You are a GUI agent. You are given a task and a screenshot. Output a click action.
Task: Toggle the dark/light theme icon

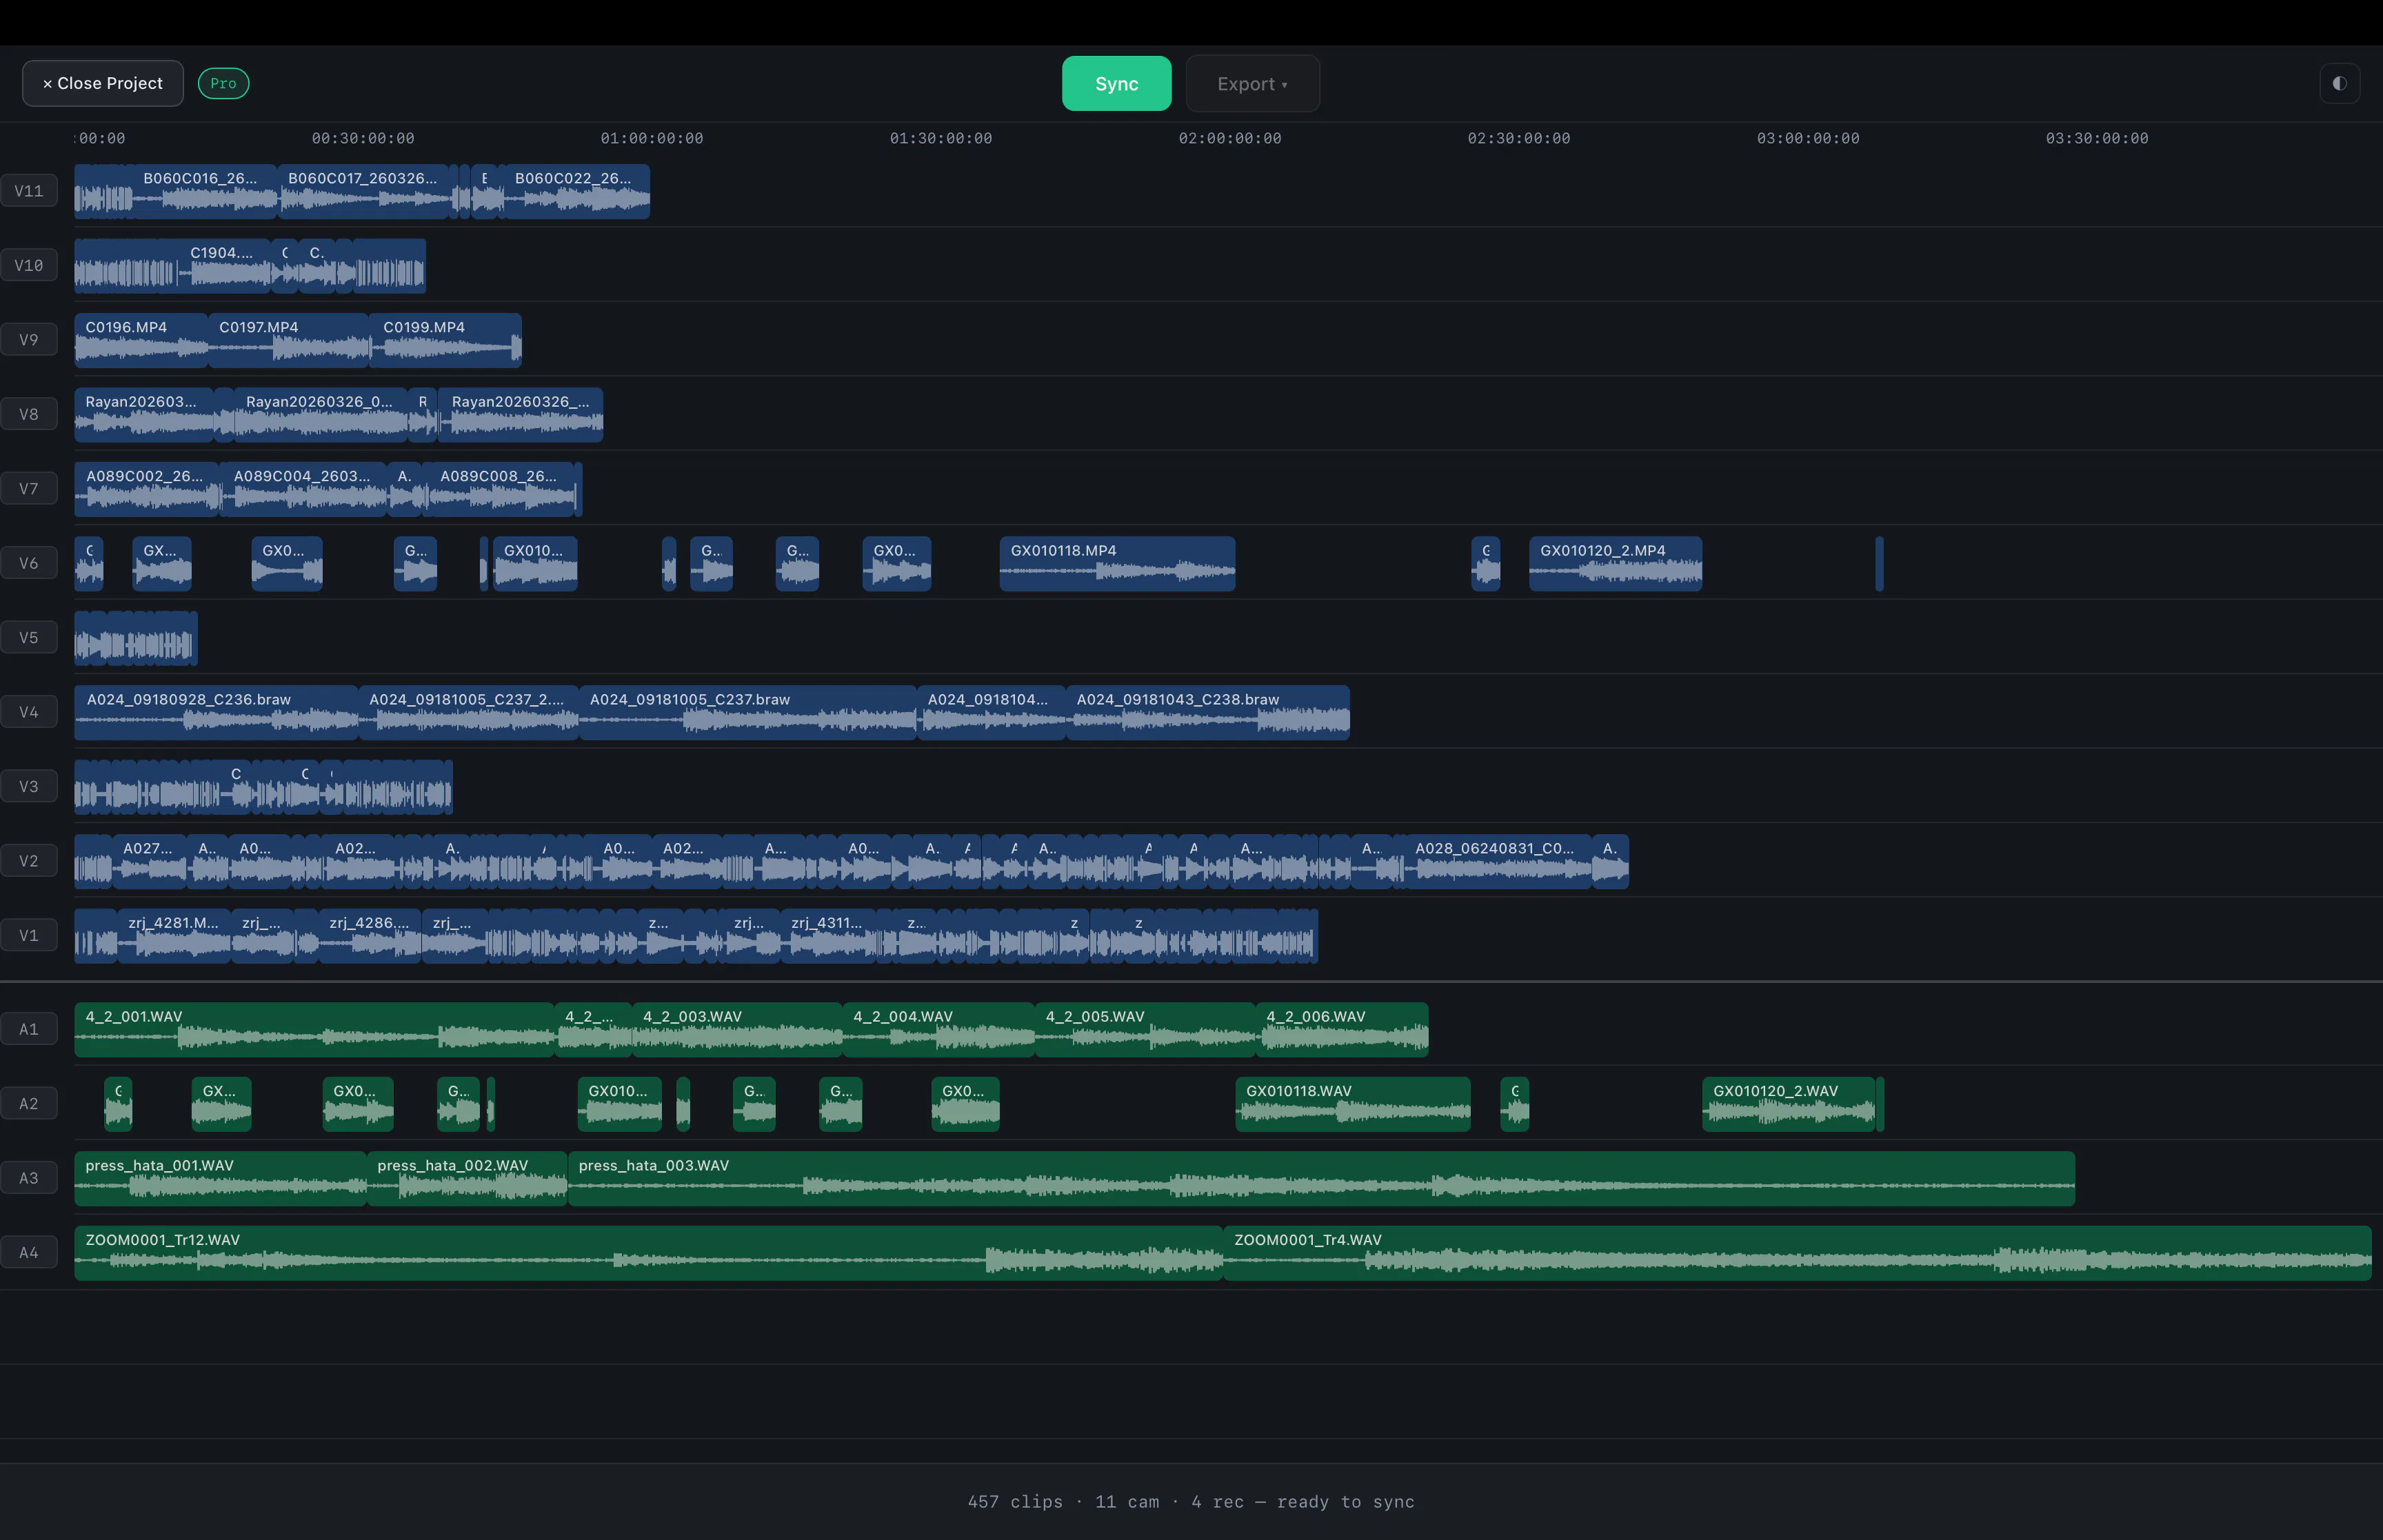coord(2339,83)
